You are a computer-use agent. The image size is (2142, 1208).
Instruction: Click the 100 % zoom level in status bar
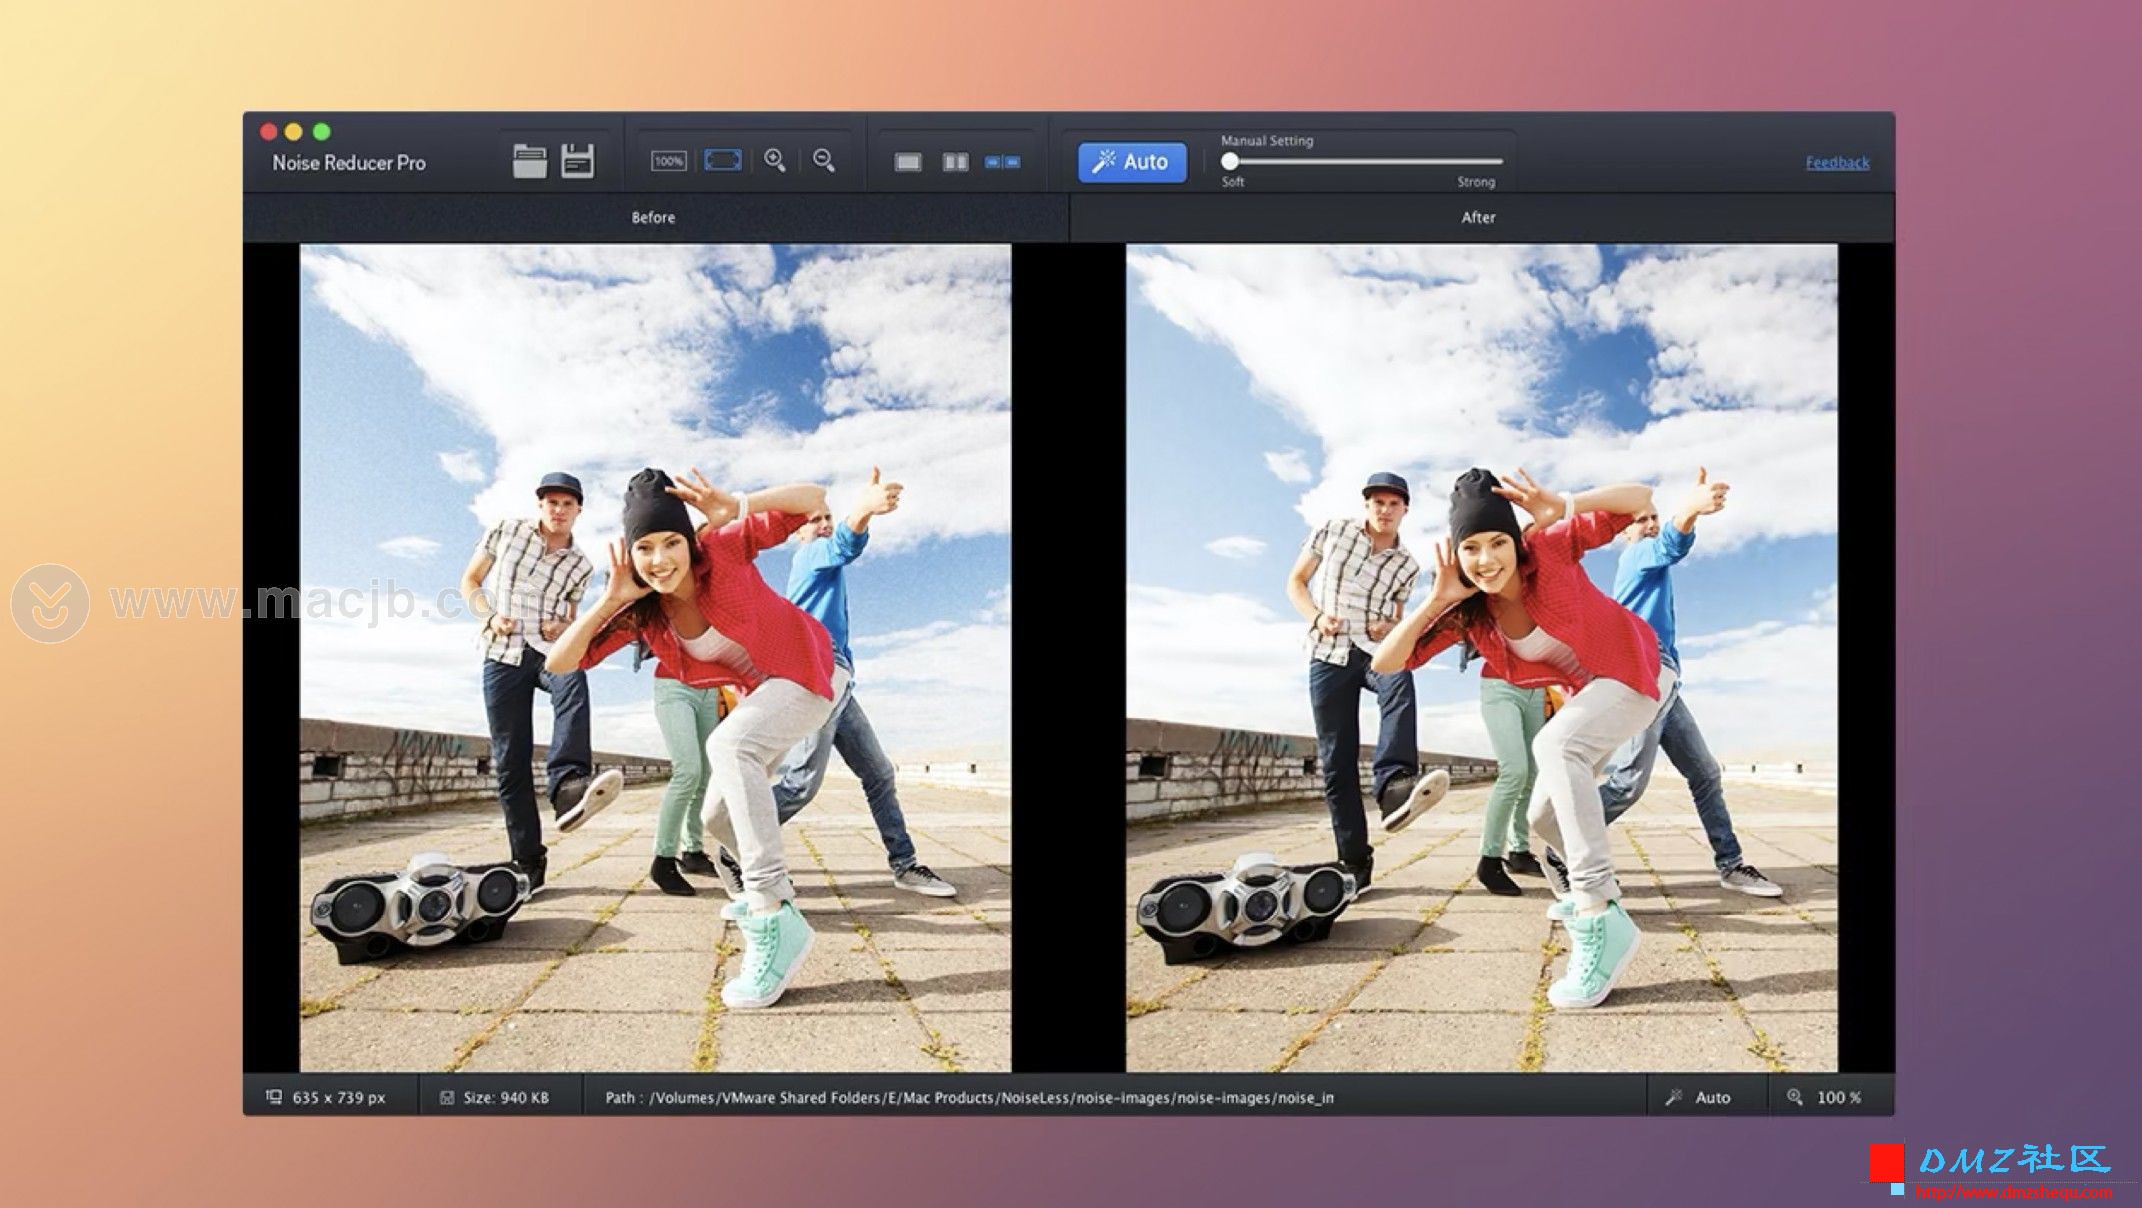coord(1839,1098)
